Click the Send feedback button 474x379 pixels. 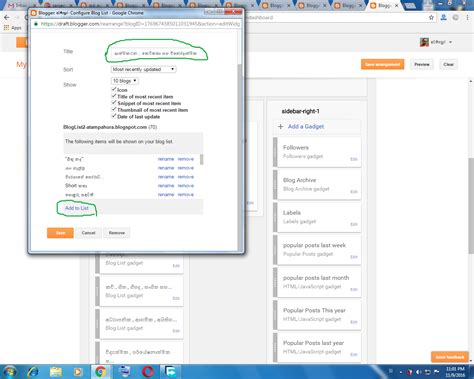[x=449, y=357]
